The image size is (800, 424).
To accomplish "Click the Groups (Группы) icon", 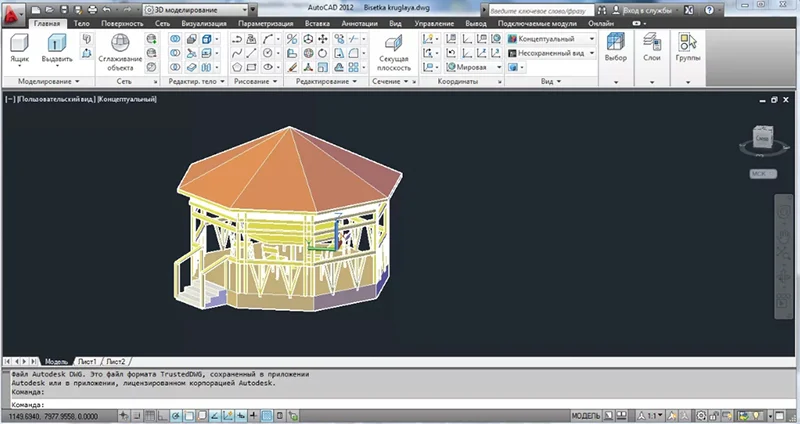I will click(687, 42).
